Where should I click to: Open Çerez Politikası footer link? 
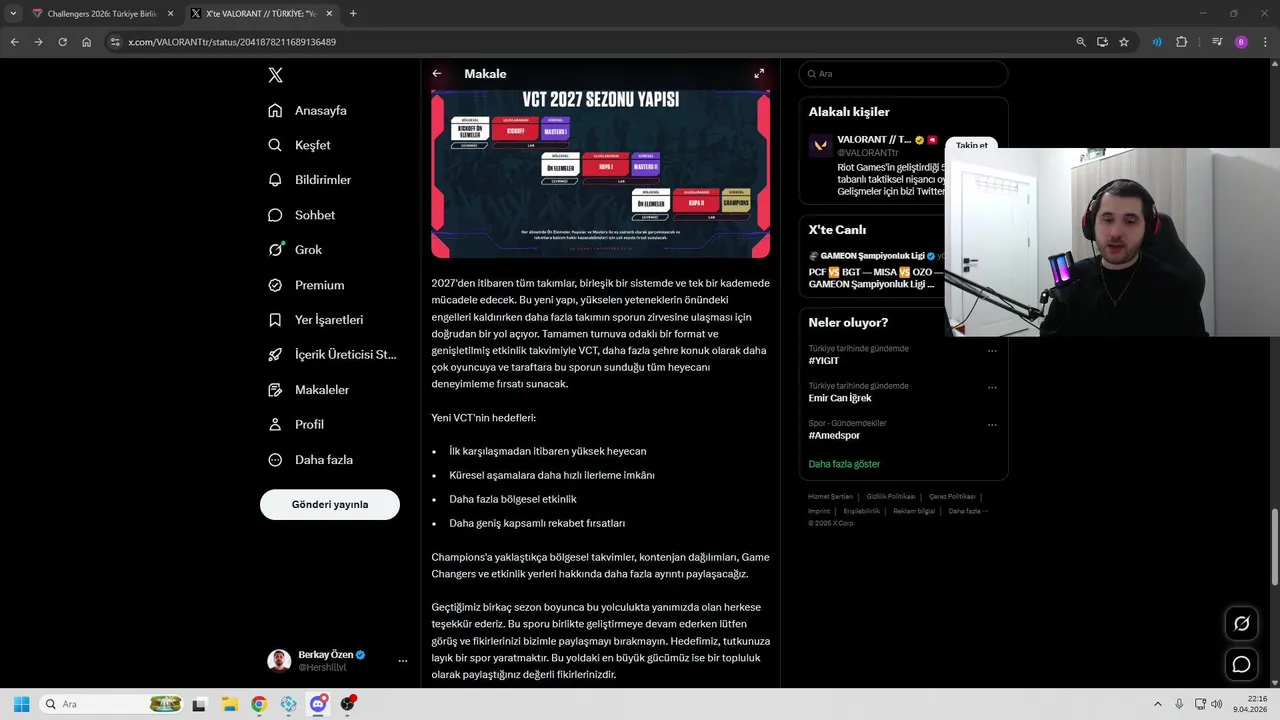pyautogui.click(x=952, y=497)
